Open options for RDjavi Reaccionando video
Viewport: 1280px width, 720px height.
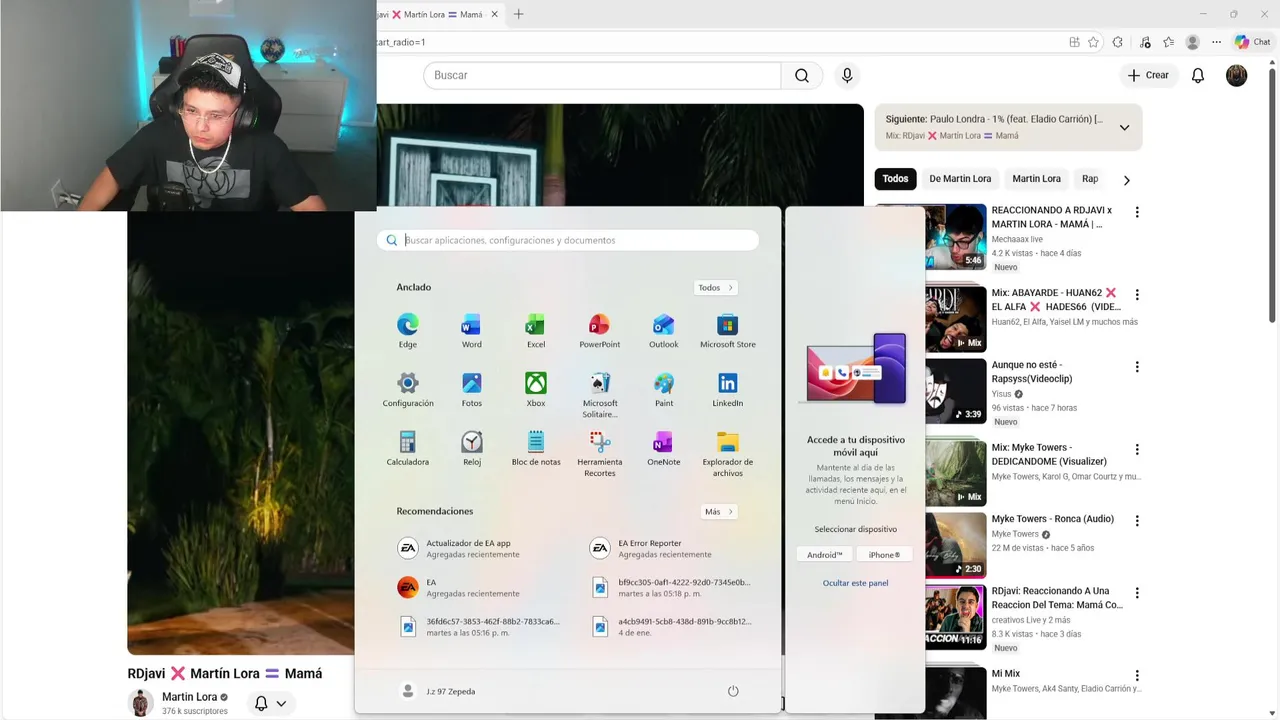coord(1136,592)
